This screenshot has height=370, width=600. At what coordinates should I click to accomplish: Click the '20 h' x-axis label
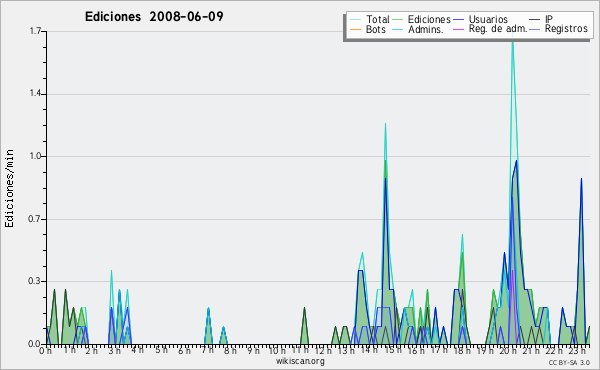pos(508,350)
